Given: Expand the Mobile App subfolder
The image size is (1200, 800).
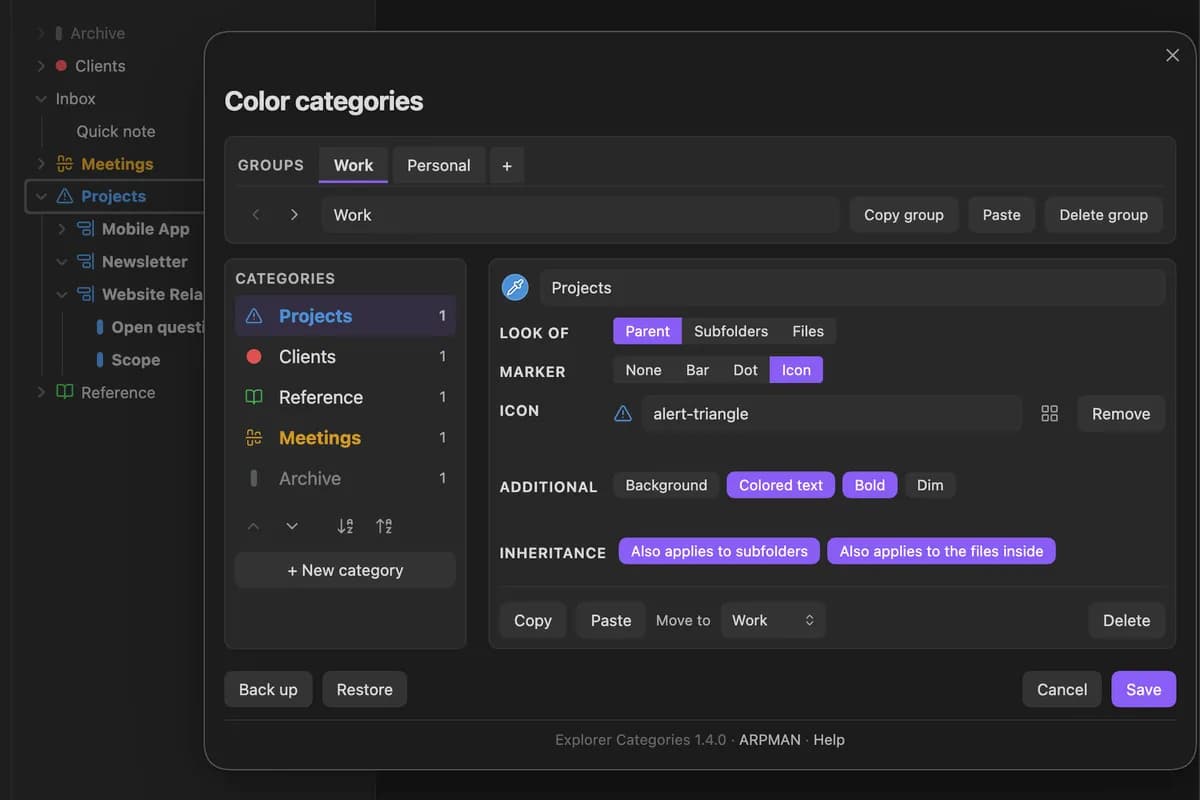Looking at the screenshot, I should tap(62, 229).
